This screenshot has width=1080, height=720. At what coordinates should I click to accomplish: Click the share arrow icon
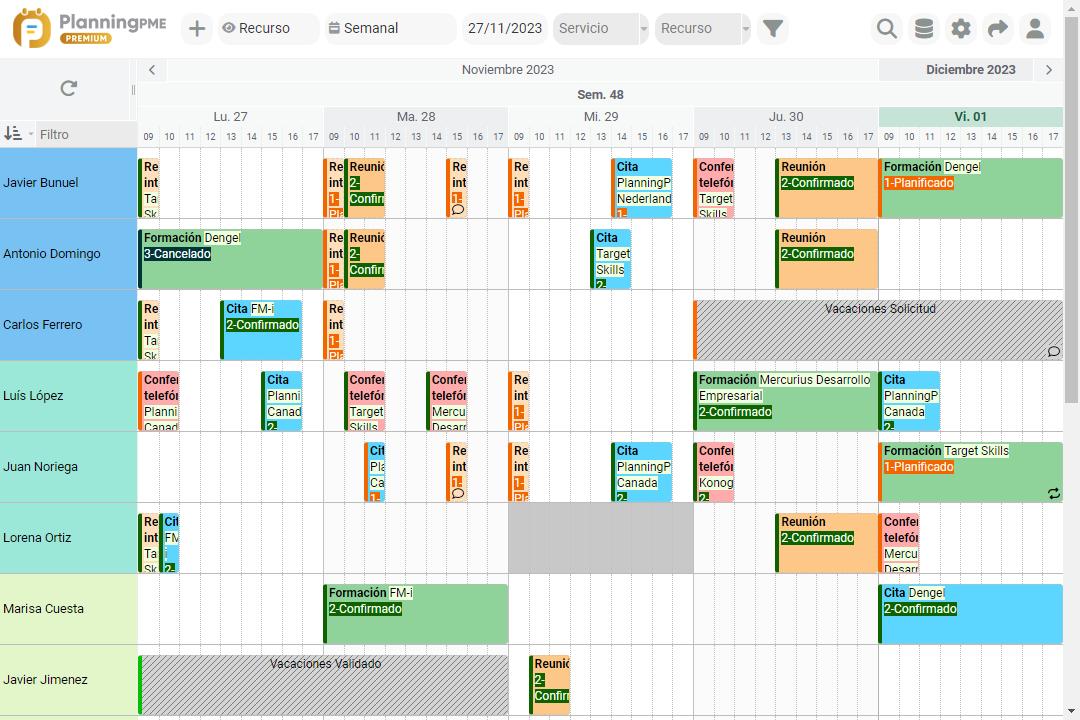pos(998,28)
